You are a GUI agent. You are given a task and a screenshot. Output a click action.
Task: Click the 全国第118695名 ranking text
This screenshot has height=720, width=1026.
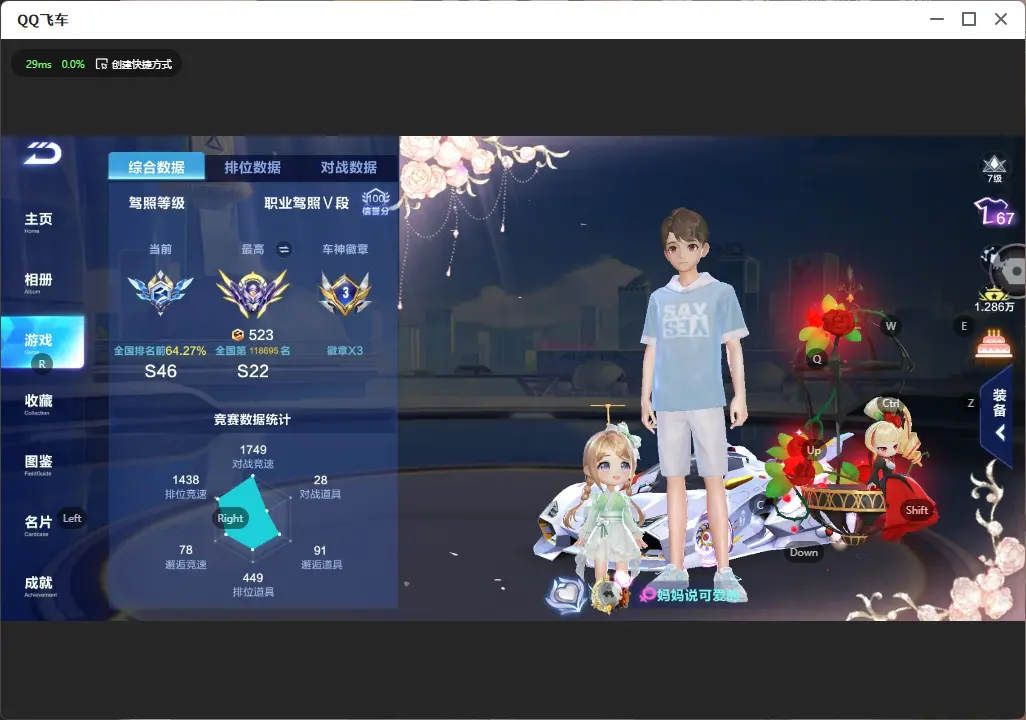253,351
